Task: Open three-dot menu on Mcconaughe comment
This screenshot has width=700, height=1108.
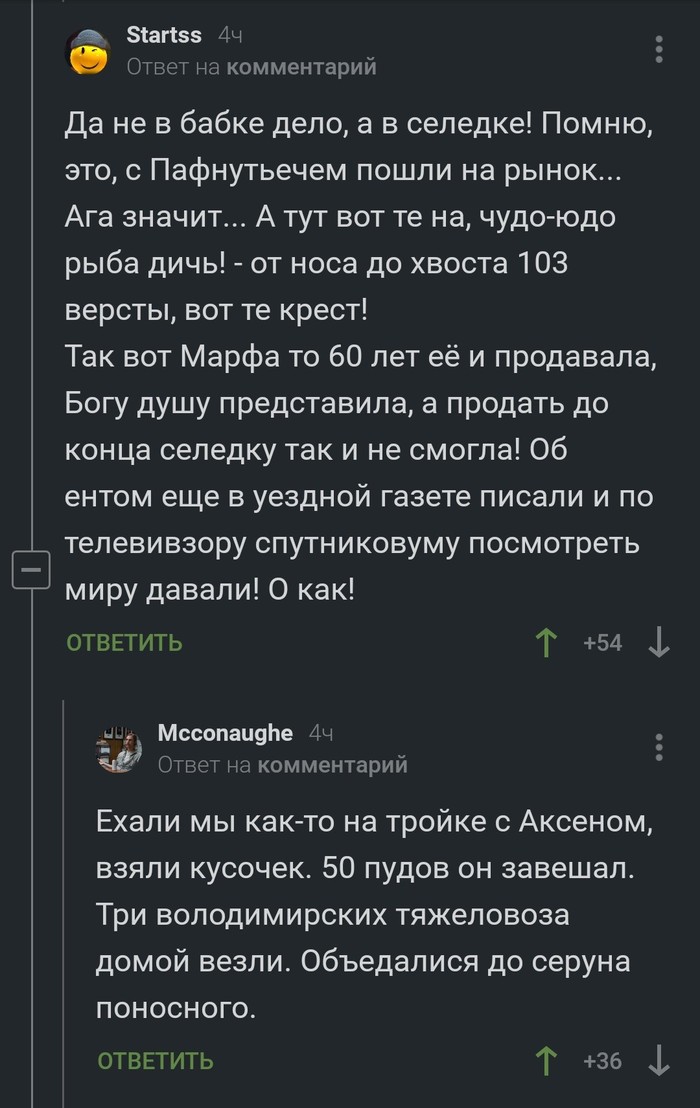Action: (658, 748)
